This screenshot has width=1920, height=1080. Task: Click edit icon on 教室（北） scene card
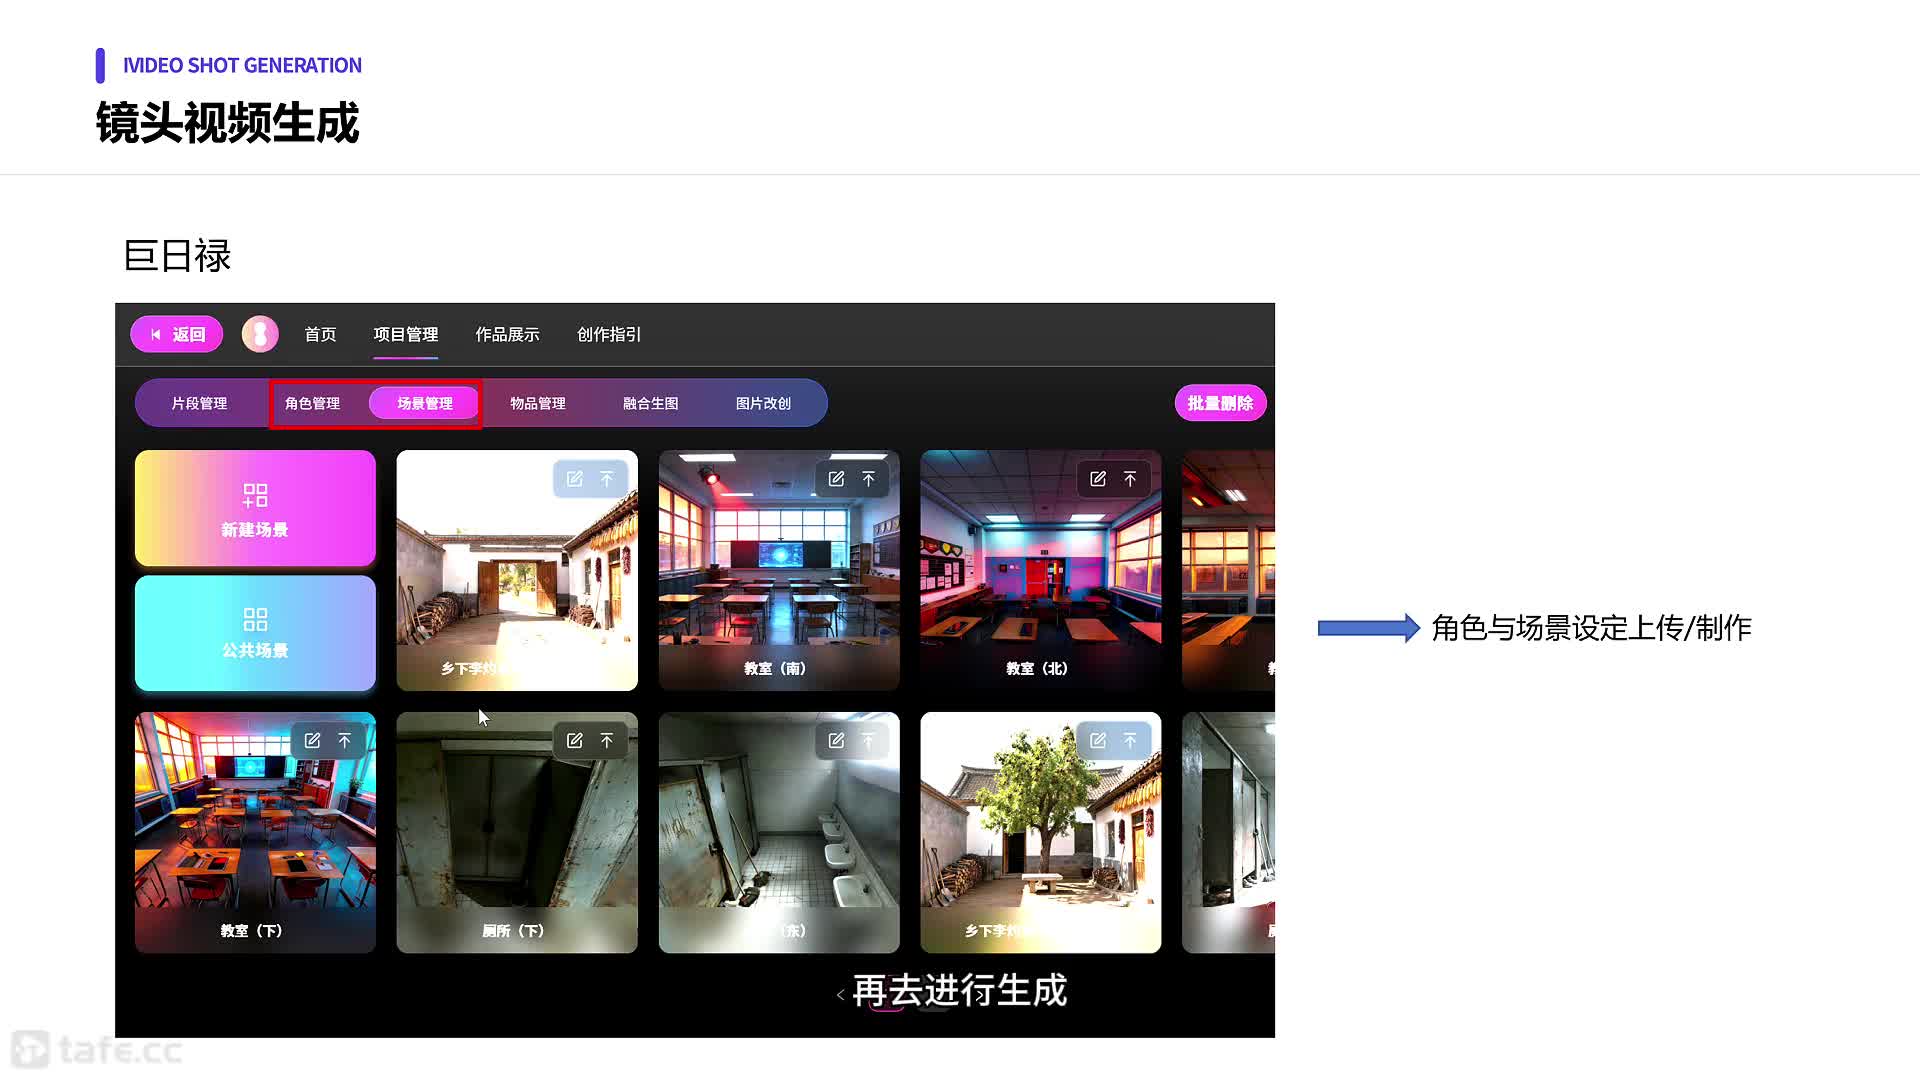pyautogui.click(x=1098, y=479)
